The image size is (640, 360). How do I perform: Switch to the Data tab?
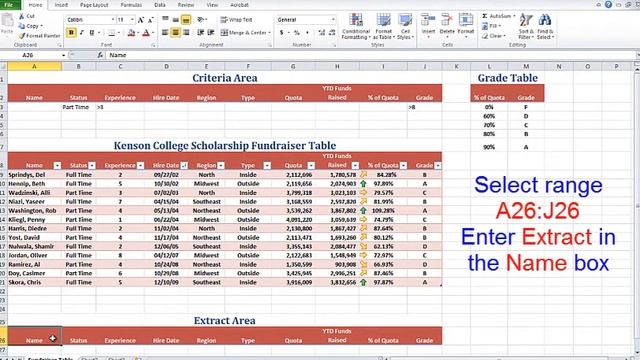[x=160, y=5]
